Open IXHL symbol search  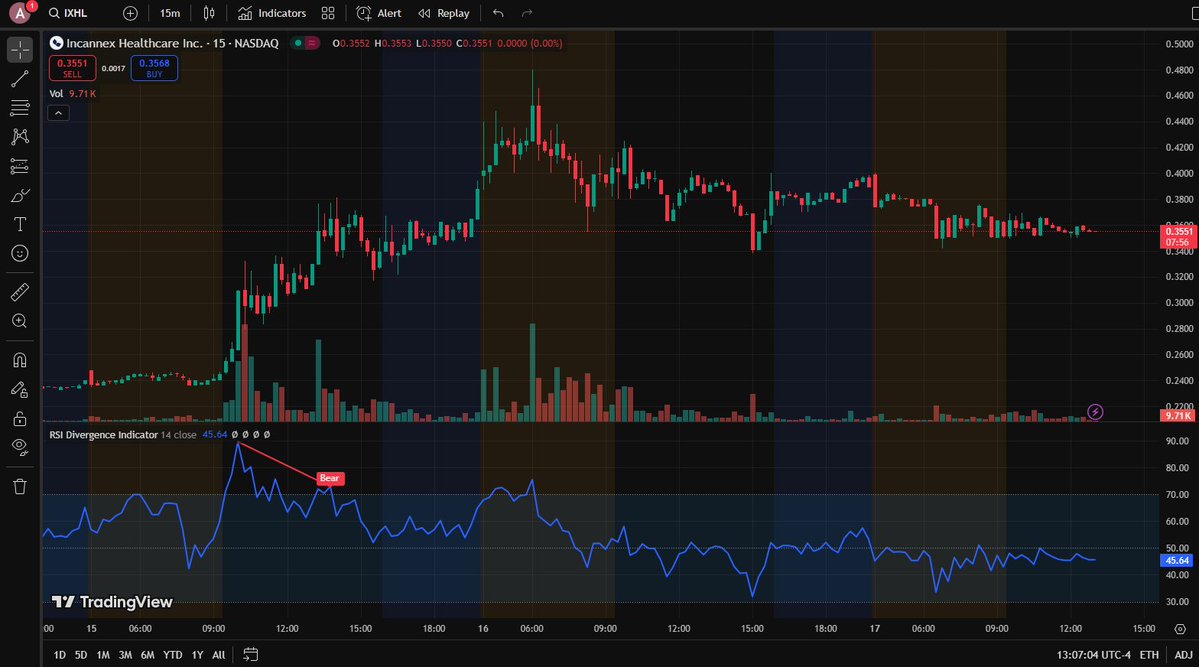[x=68, y=13]
